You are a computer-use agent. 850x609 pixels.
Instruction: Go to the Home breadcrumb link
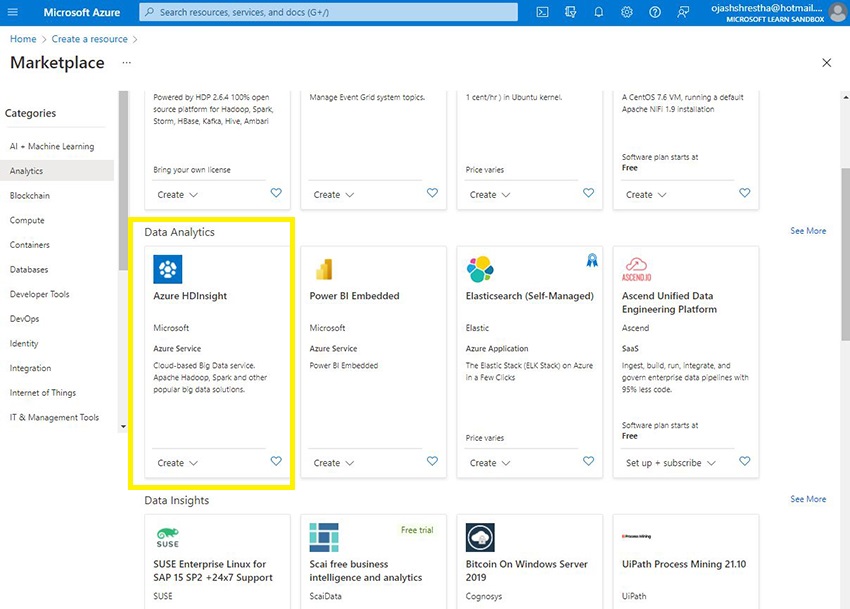23,39
